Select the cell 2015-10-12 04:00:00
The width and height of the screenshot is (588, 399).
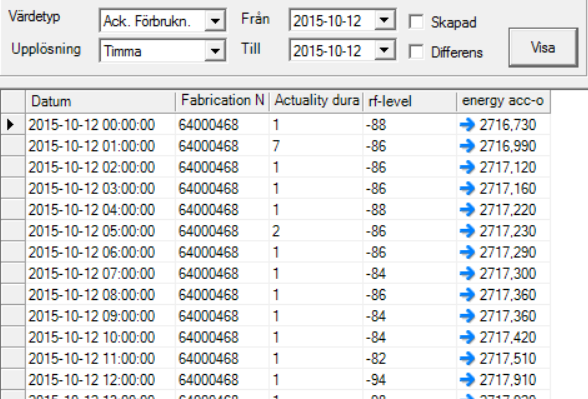click(100, 210)
